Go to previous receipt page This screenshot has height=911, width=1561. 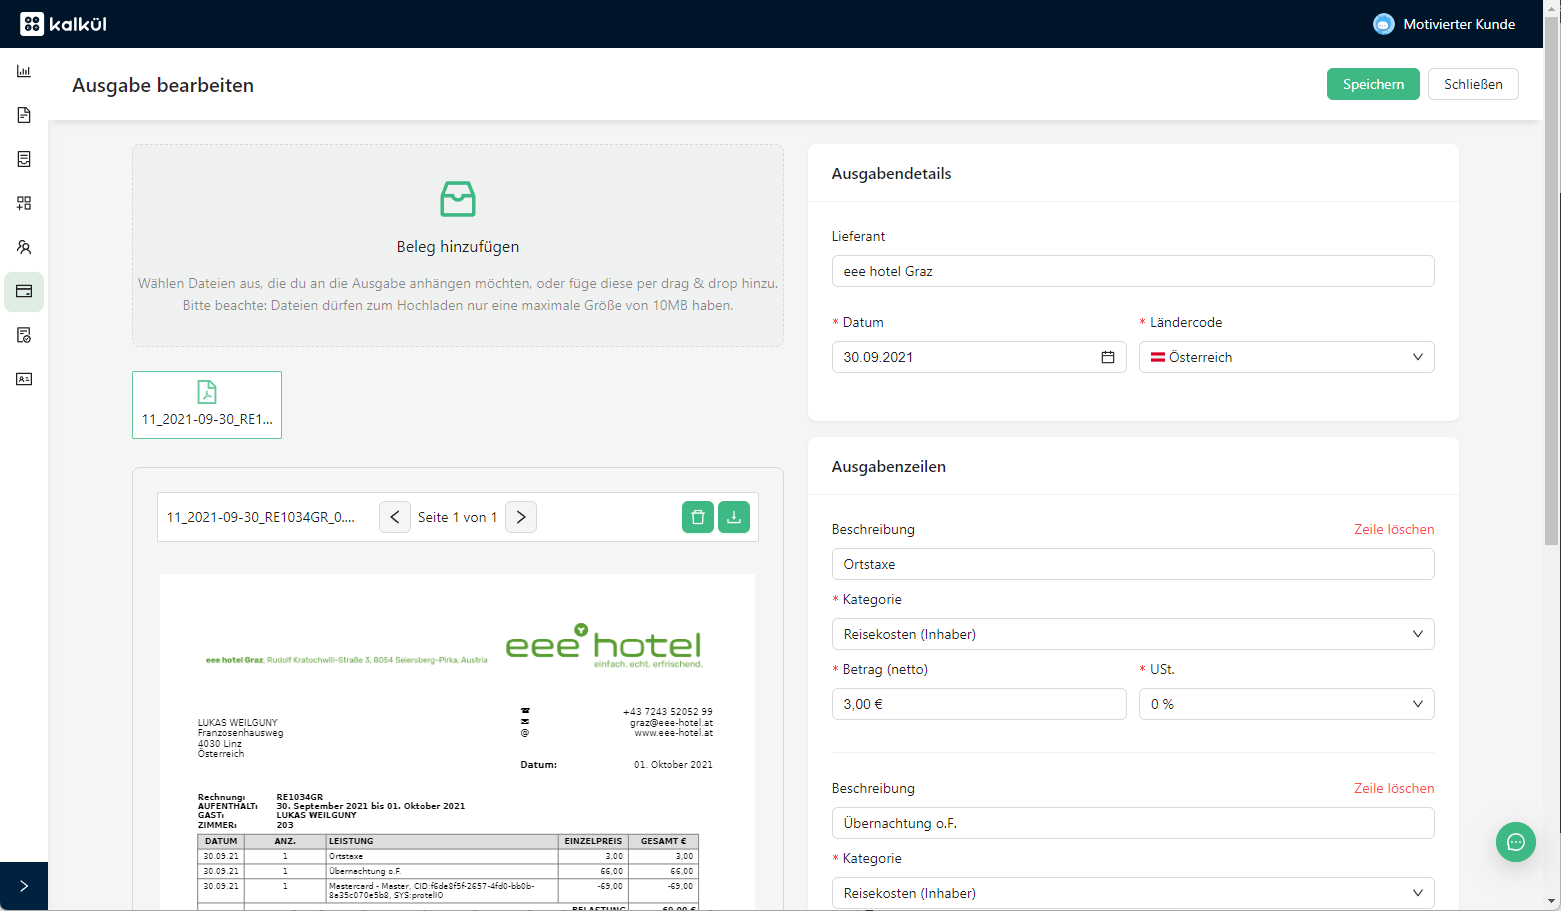click(395, 517)
